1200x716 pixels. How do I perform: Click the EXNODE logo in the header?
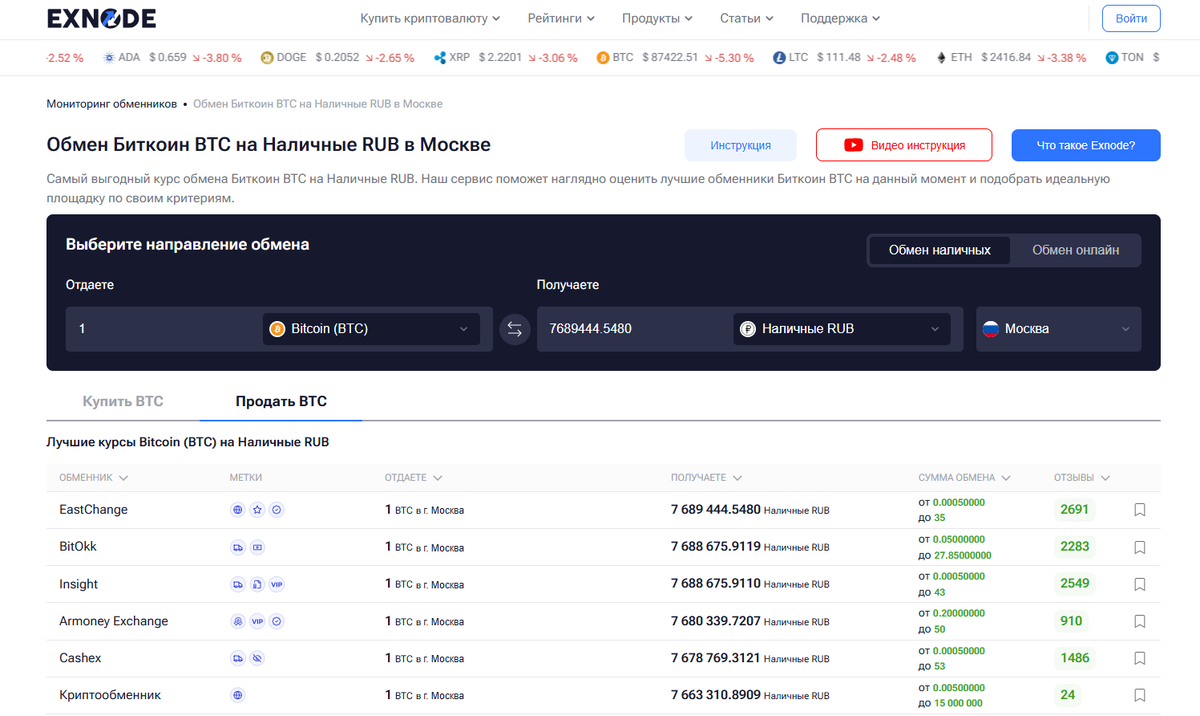tap(100, 18)
